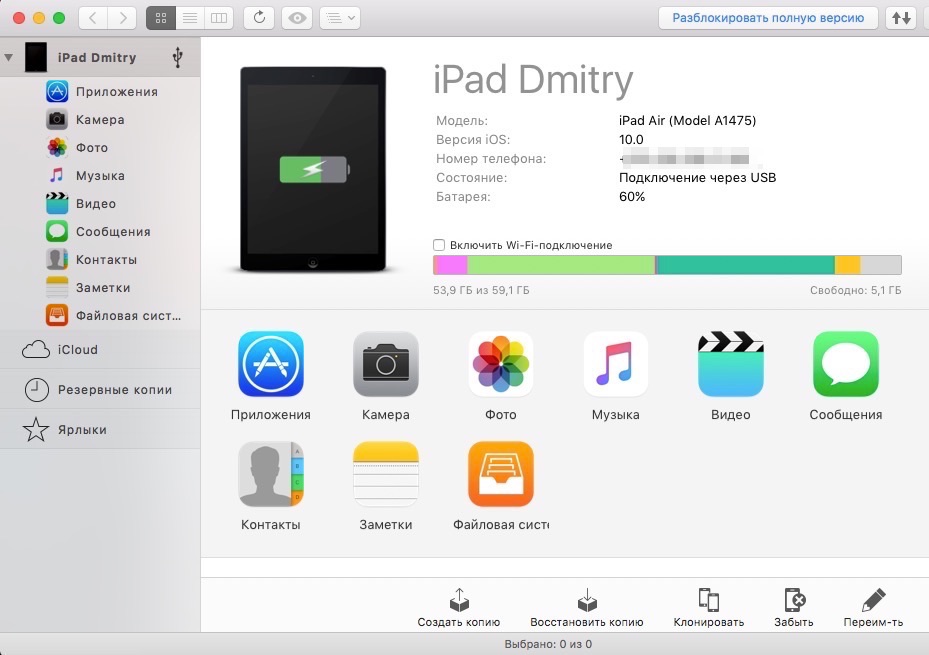Click Создать копию backup button
Image resolution: width=929 pixels, height=655 pixels.
pos(458,608)
